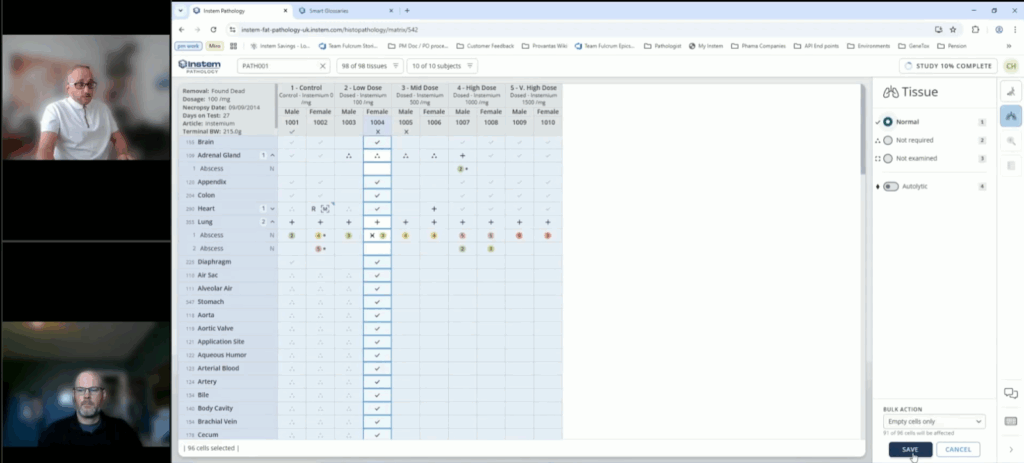Click the CH user avatar
Screen dimensions: 1024x463
1010,66
